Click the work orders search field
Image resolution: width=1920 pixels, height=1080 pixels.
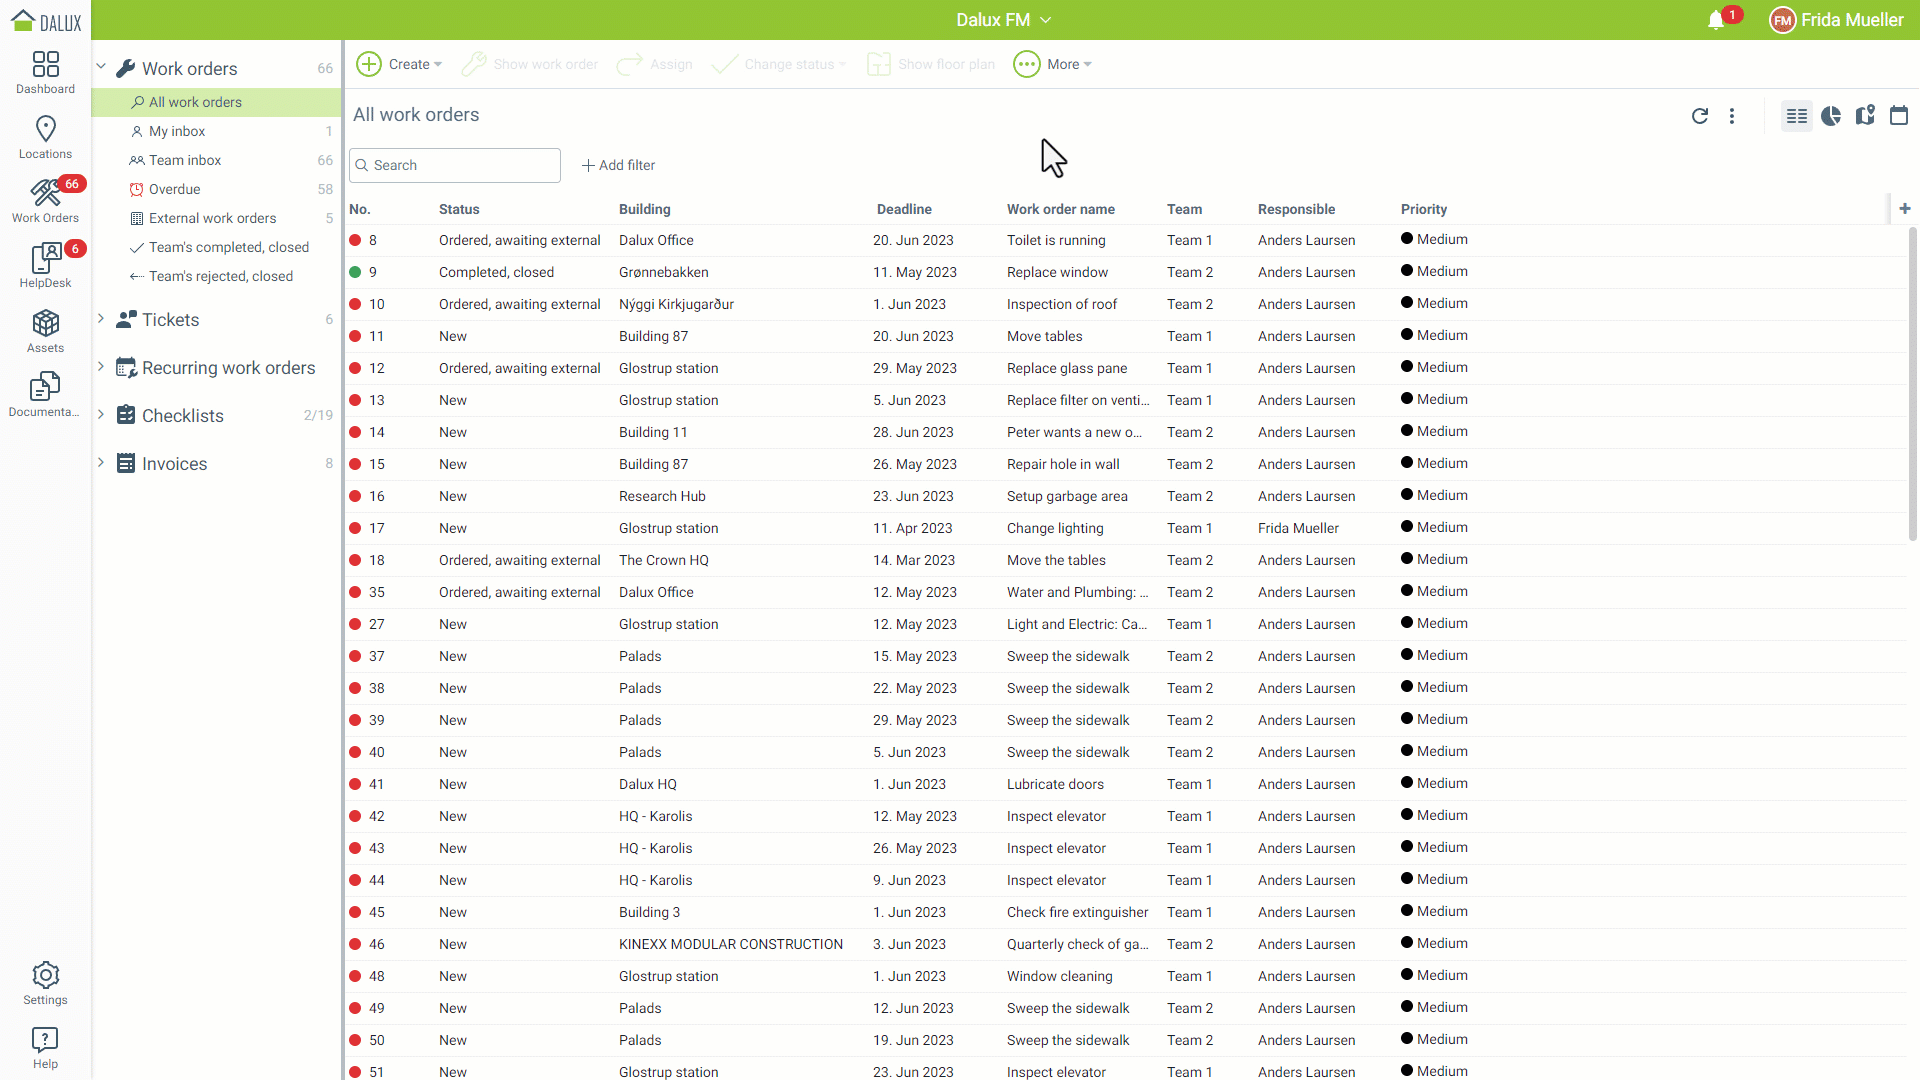click(455, 165)
